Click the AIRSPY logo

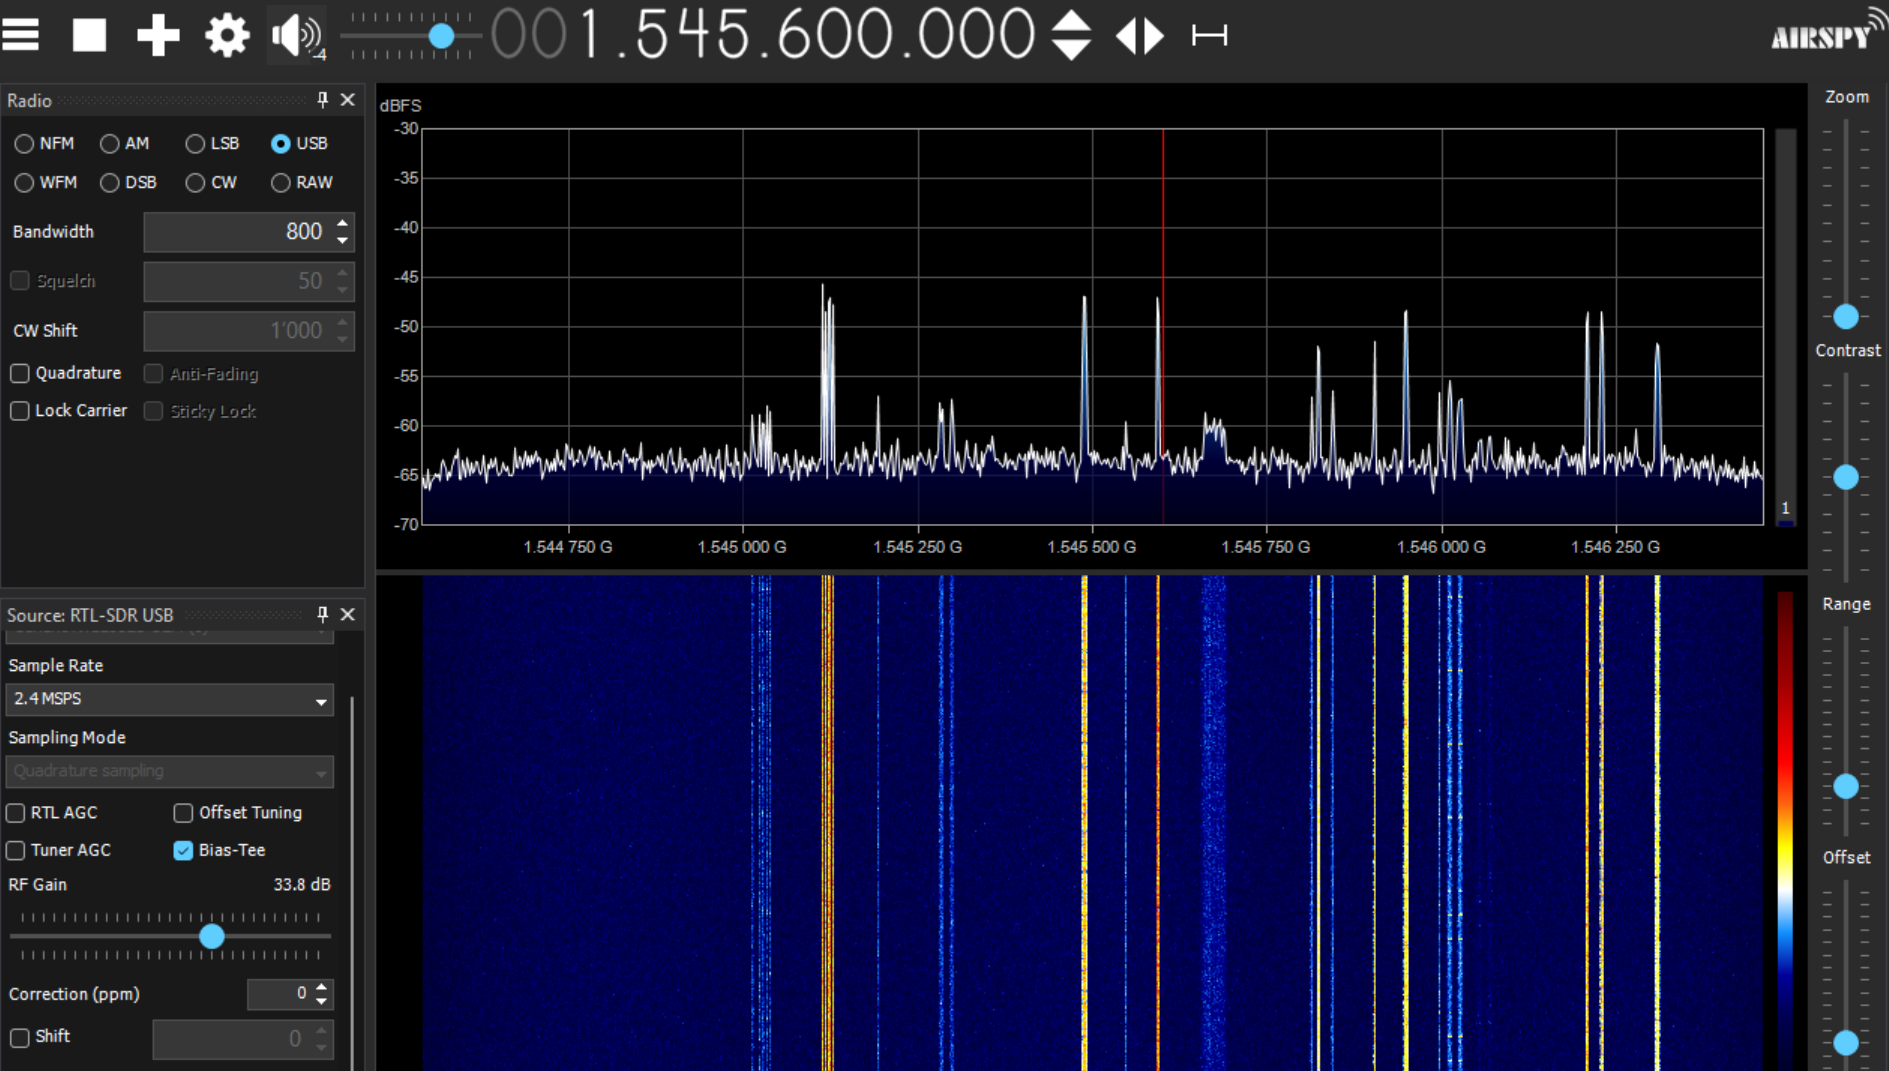tap(1822, 33)
